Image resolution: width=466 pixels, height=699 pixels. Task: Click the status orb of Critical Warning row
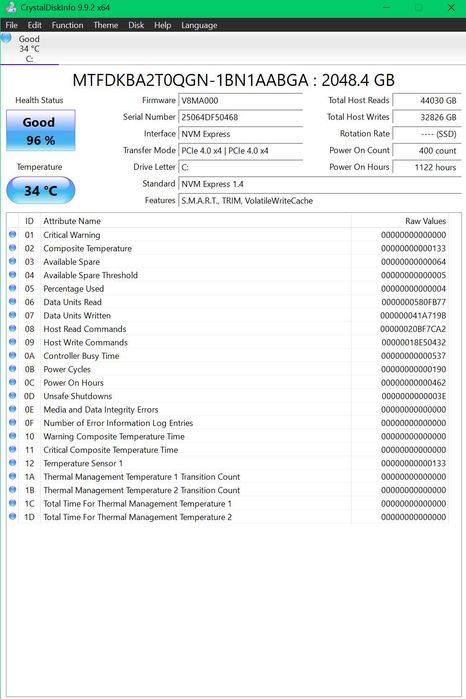point(12,234)
